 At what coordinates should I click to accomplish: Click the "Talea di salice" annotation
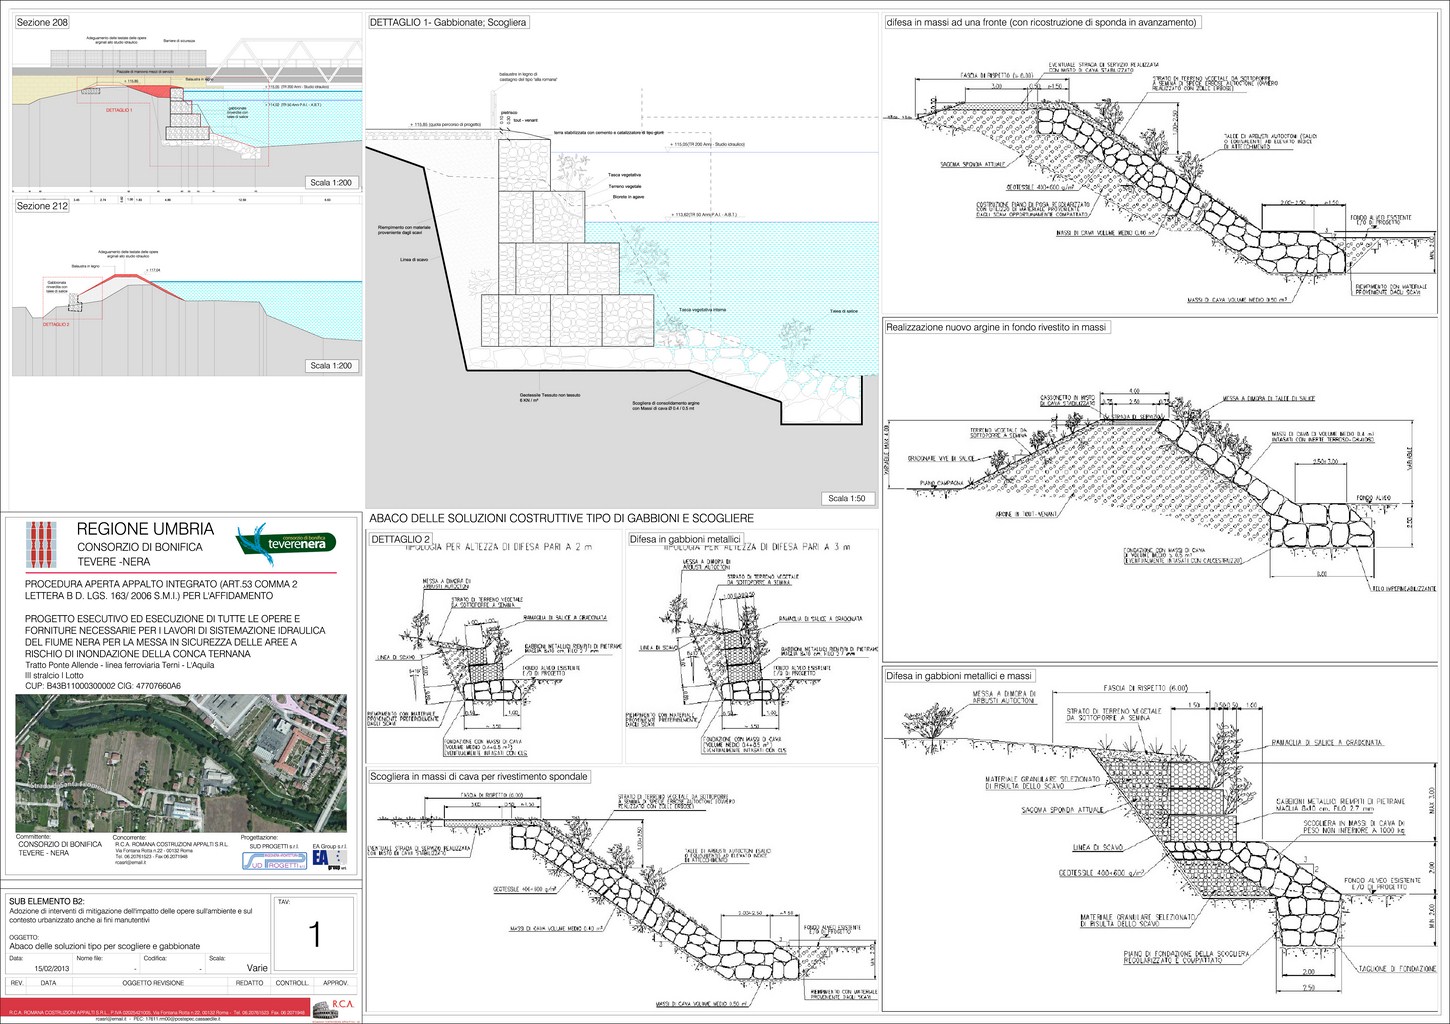pos(844,311)
